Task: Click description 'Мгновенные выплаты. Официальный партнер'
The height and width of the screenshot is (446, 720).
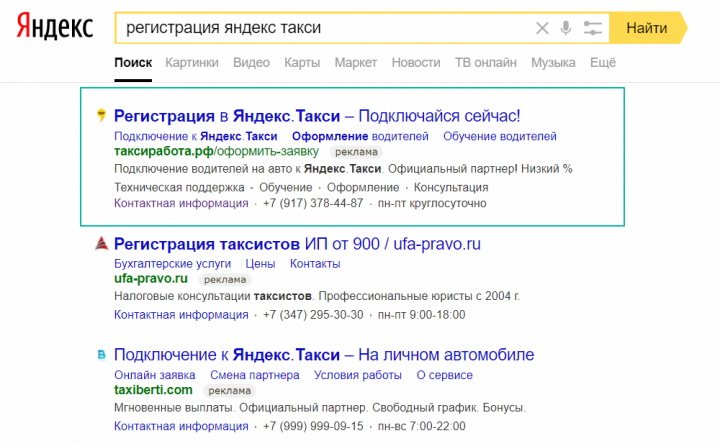Action: pyautogui.click(x=240, y=407)
